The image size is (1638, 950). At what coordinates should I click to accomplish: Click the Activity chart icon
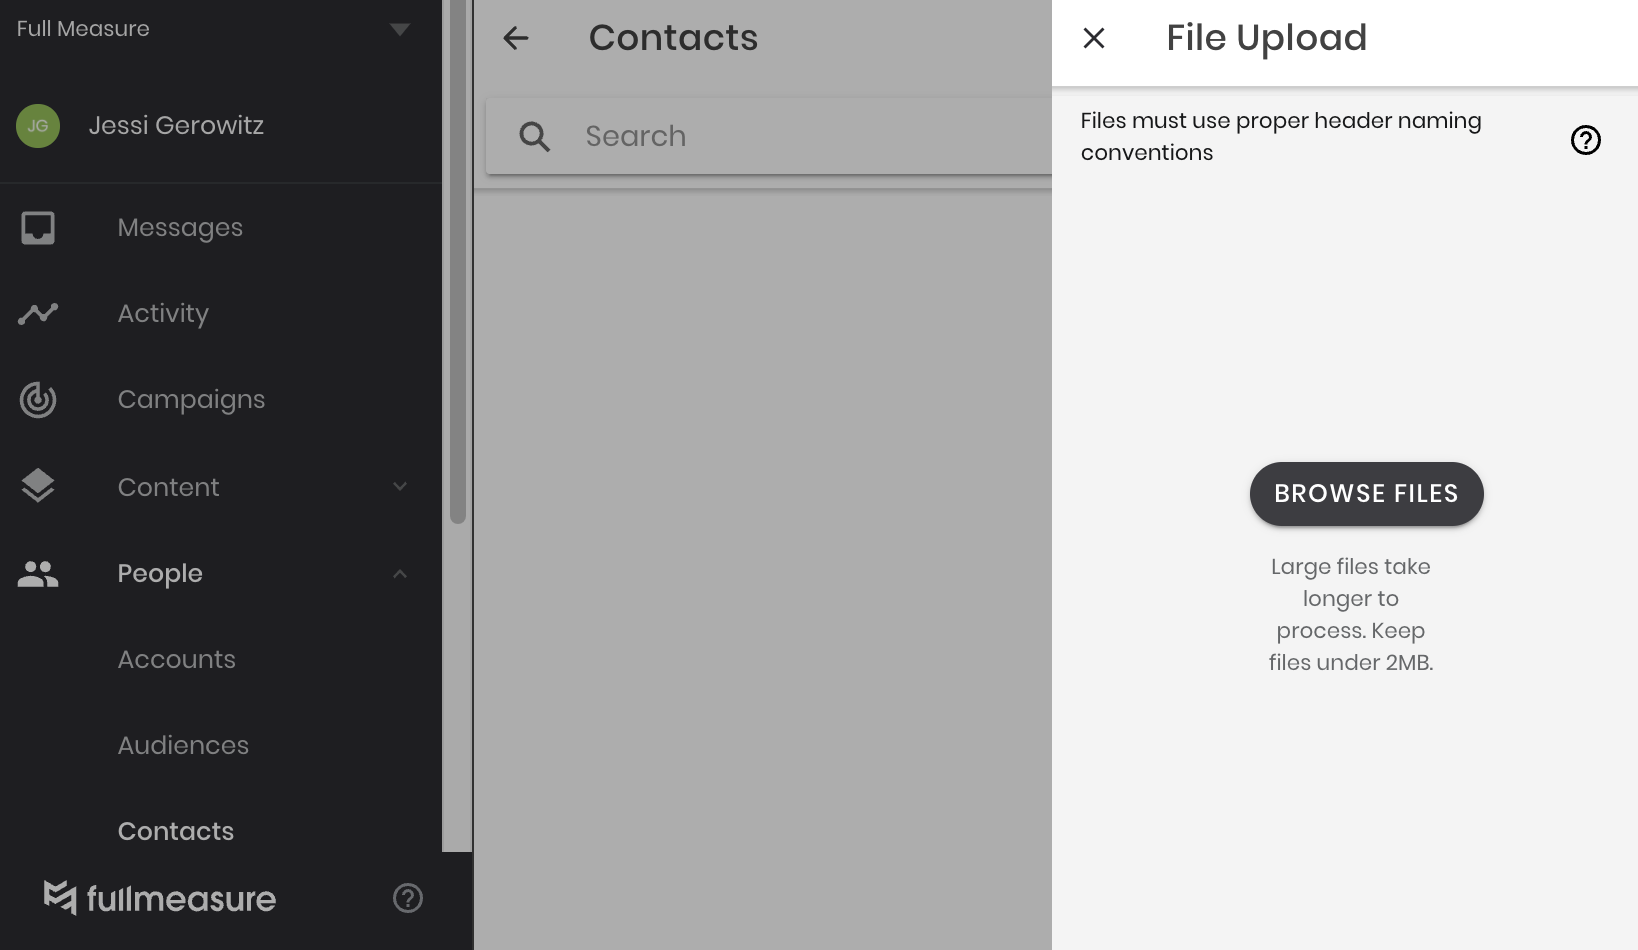[x=38, y=314]
